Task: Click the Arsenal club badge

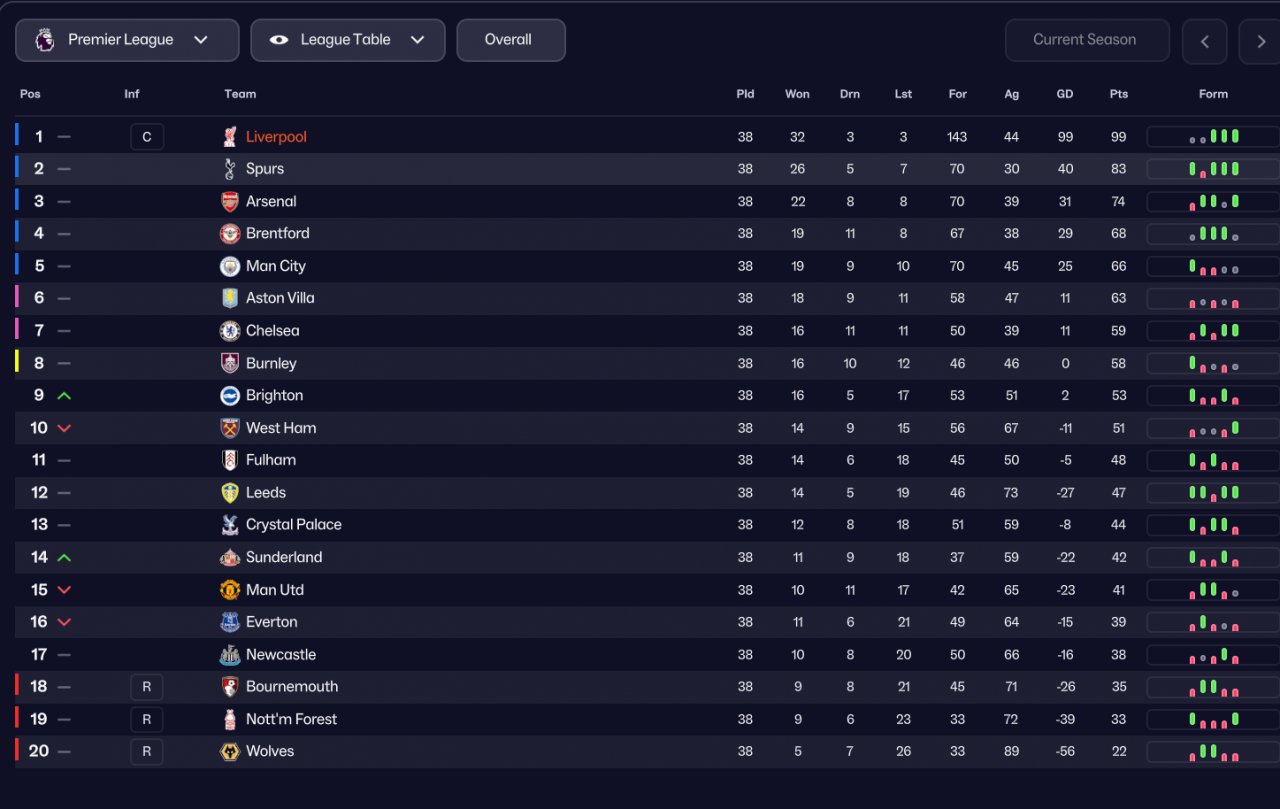Action: pos(230,201)
